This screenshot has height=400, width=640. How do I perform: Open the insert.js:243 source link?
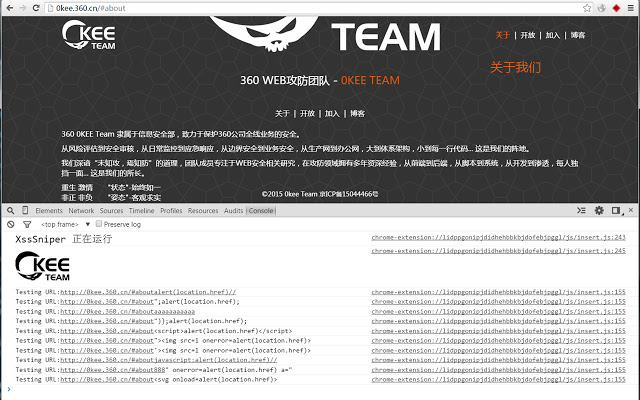pos(498,237)
